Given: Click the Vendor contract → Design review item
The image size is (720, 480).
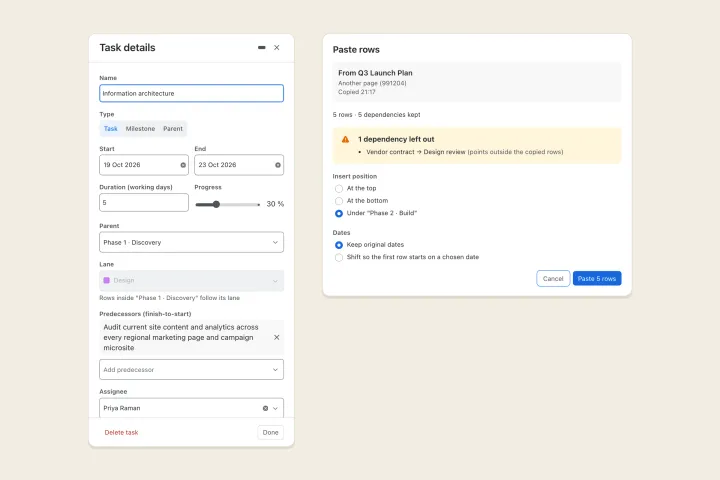Looking at the screenshot, I should tap(465, 152).
